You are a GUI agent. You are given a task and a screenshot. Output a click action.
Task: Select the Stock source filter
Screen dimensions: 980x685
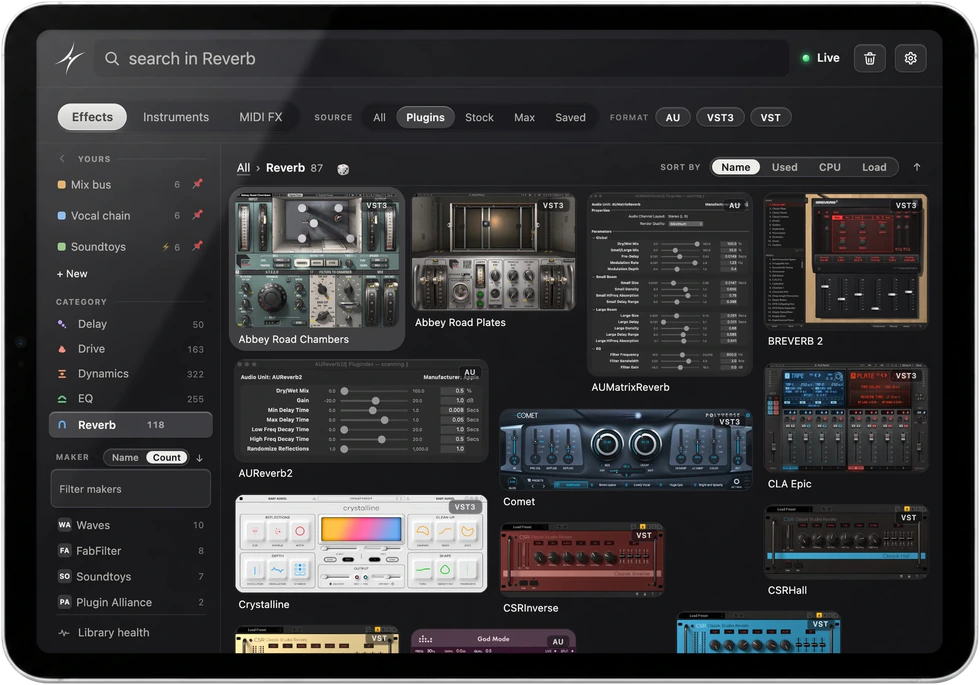pos(479,118)
